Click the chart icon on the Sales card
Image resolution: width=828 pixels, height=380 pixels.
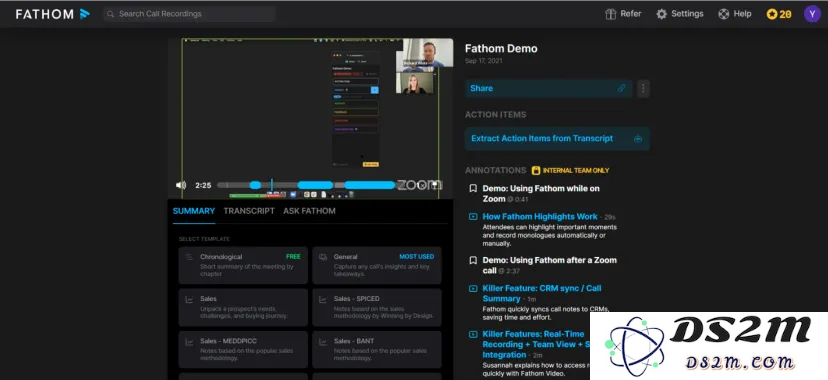point(189,299)
